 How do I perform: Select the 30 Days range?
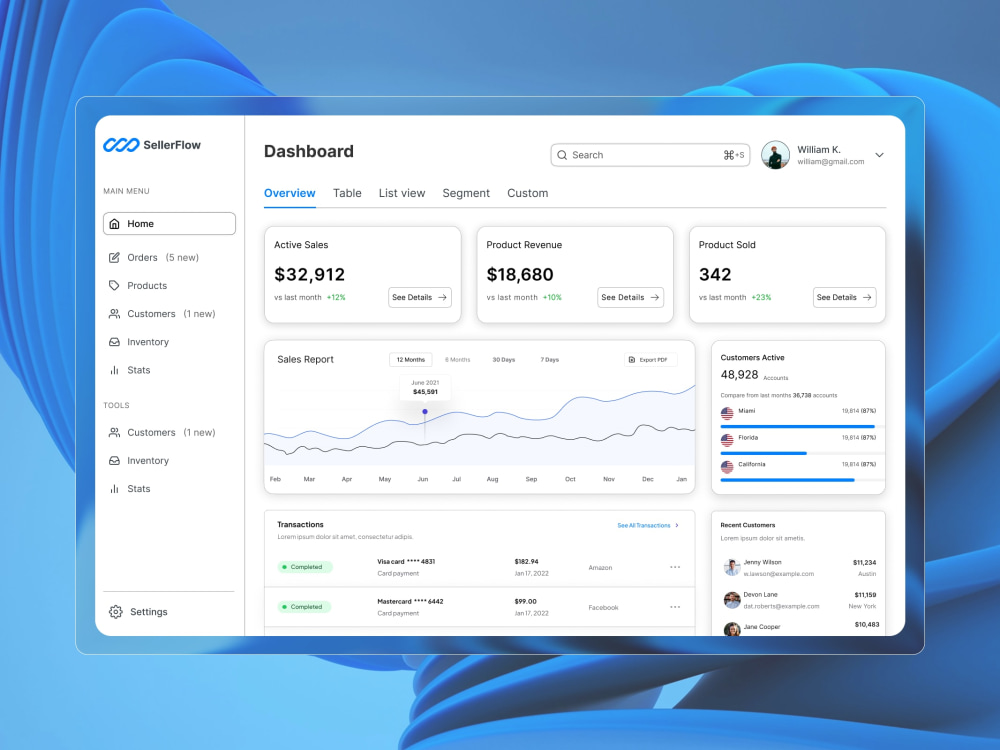coord(503,360)
